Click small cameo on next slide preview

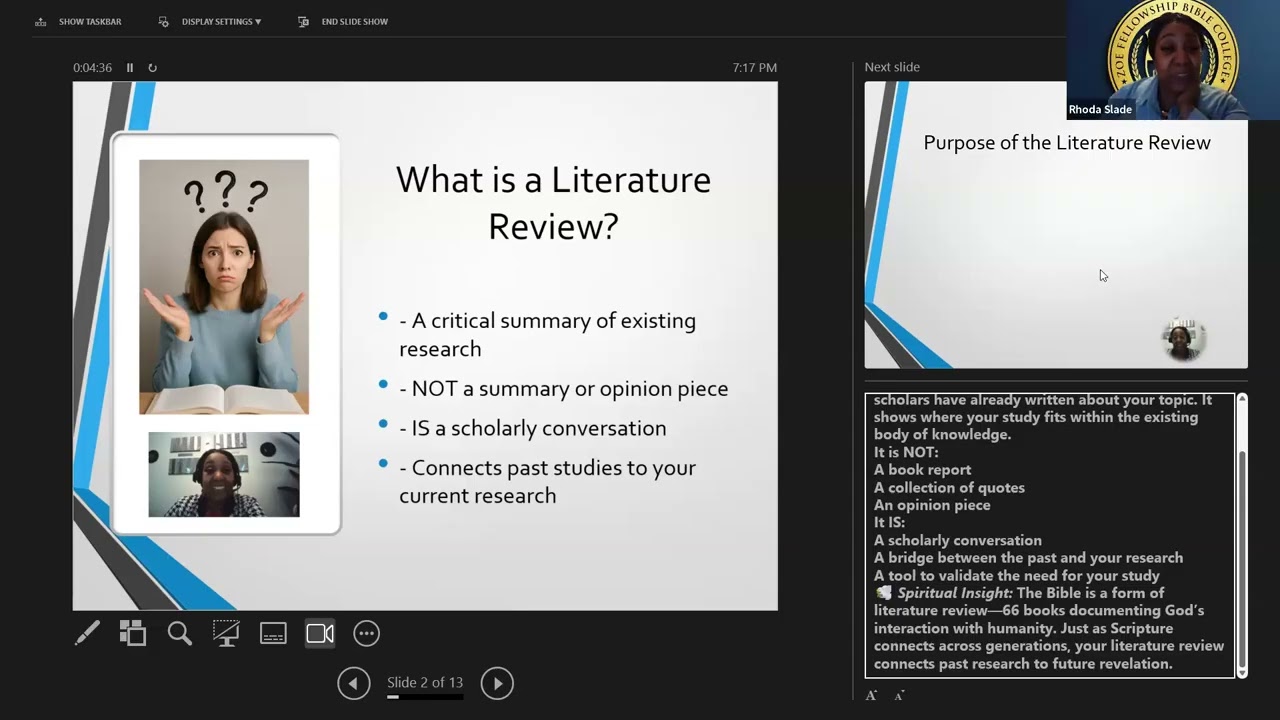(x=1183, y=340)
